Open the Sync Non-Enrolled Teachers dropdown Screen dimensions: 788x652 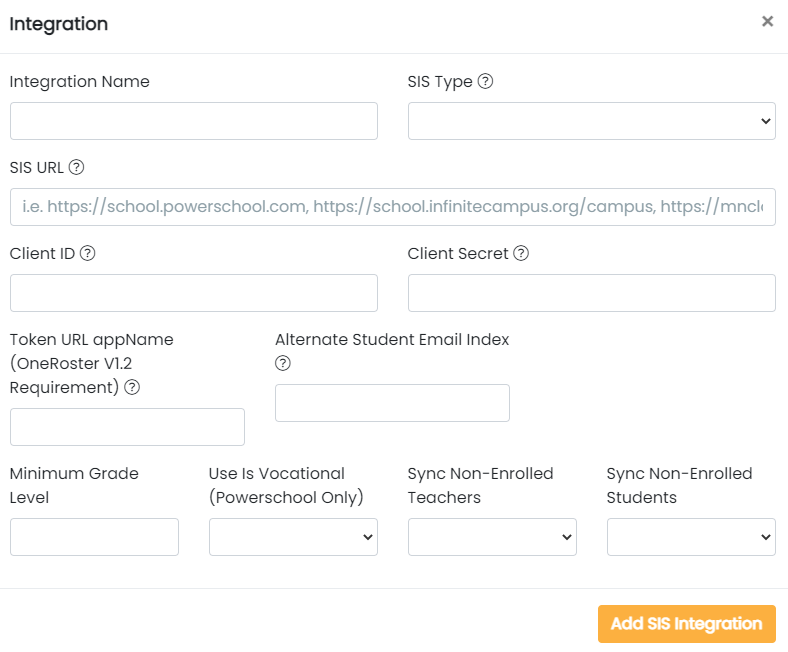click(x=492, y=537)
